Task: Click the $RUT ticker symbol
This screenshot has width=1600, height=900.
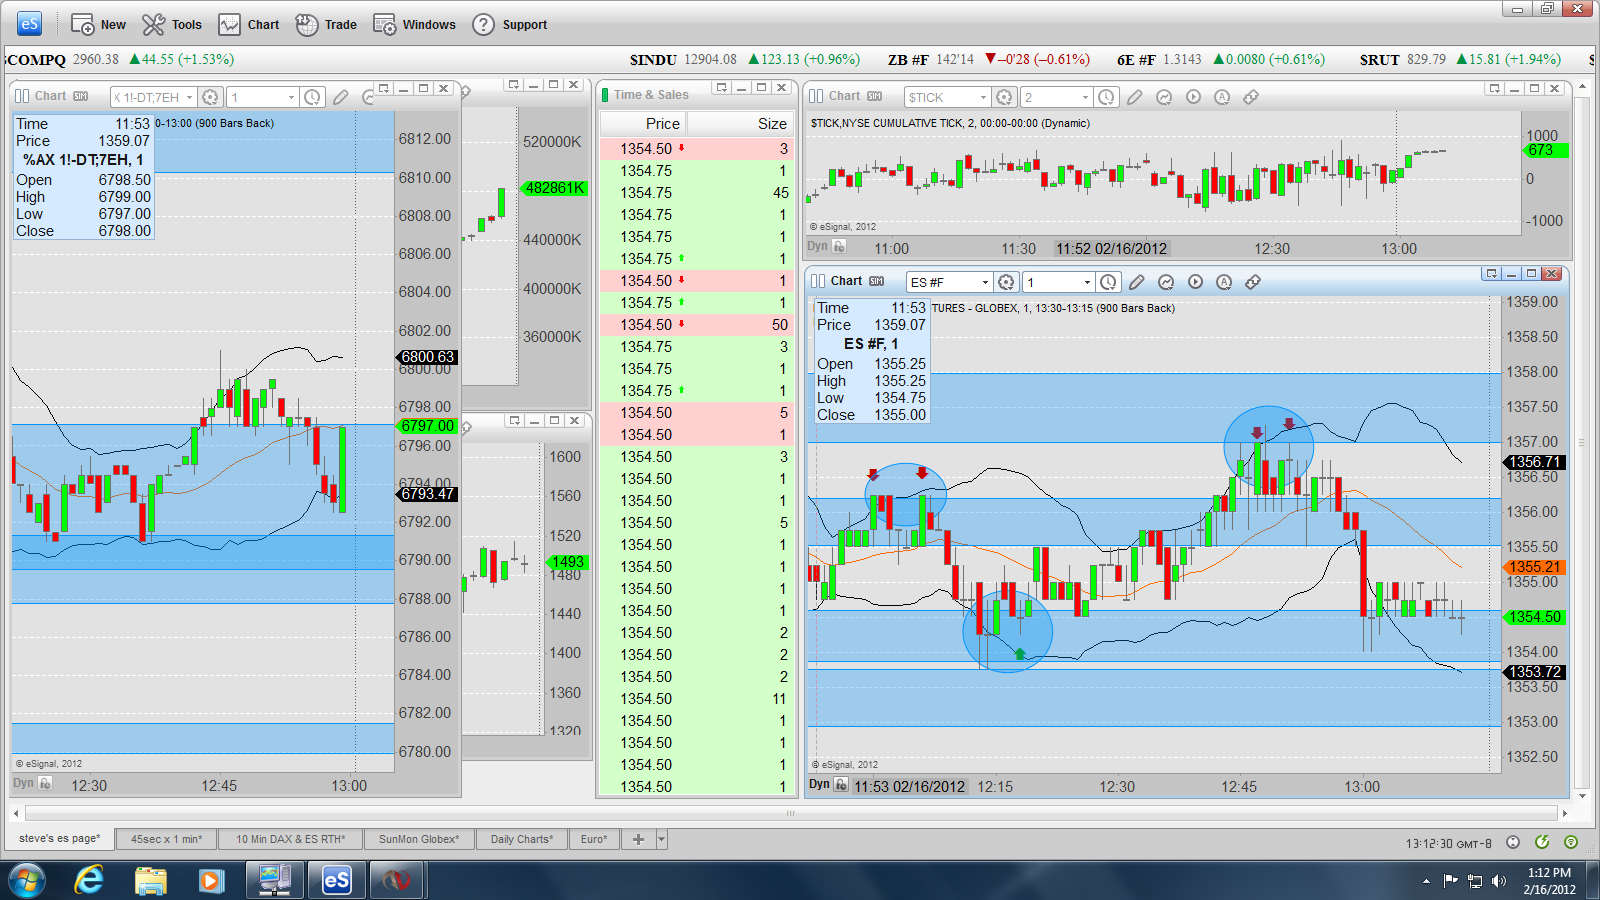Action: [x=1379, y=60]
